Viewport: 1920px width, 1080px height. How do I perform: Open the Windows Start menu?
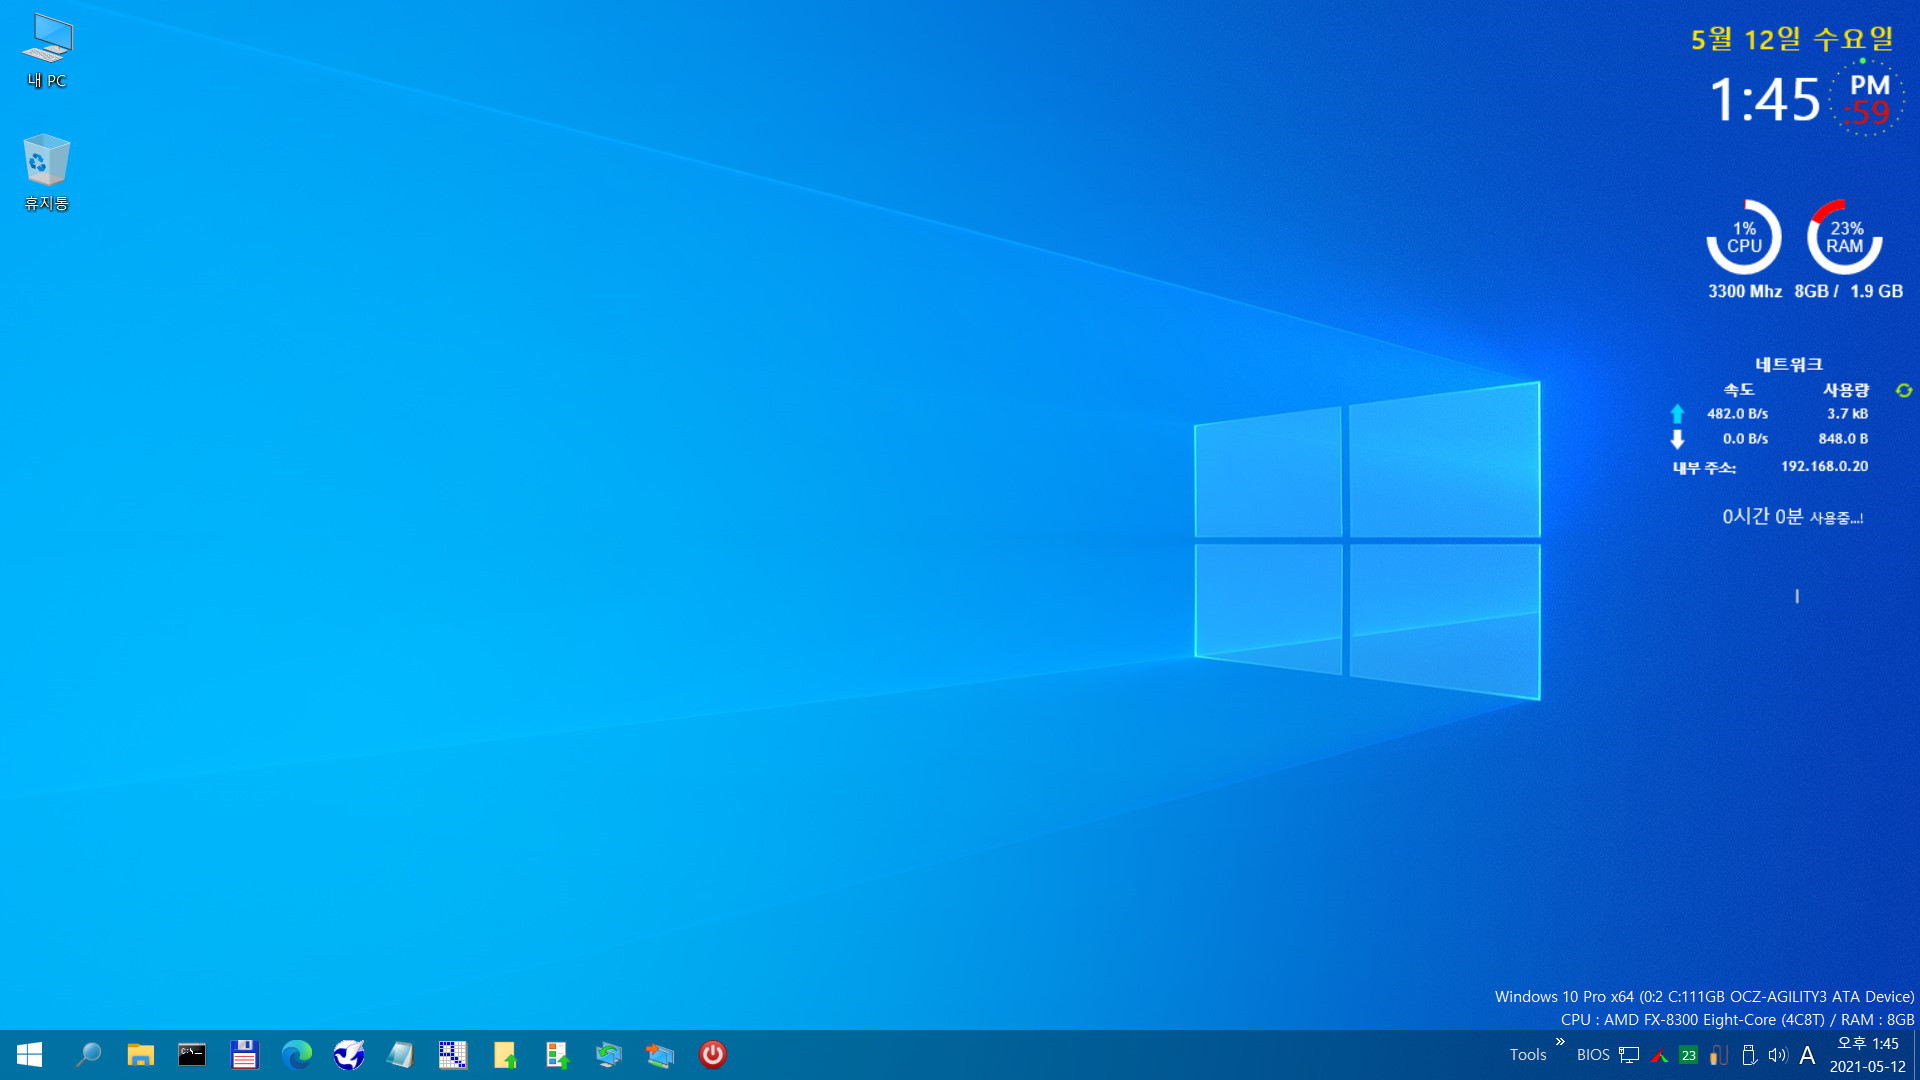(x=29, y=1055)
